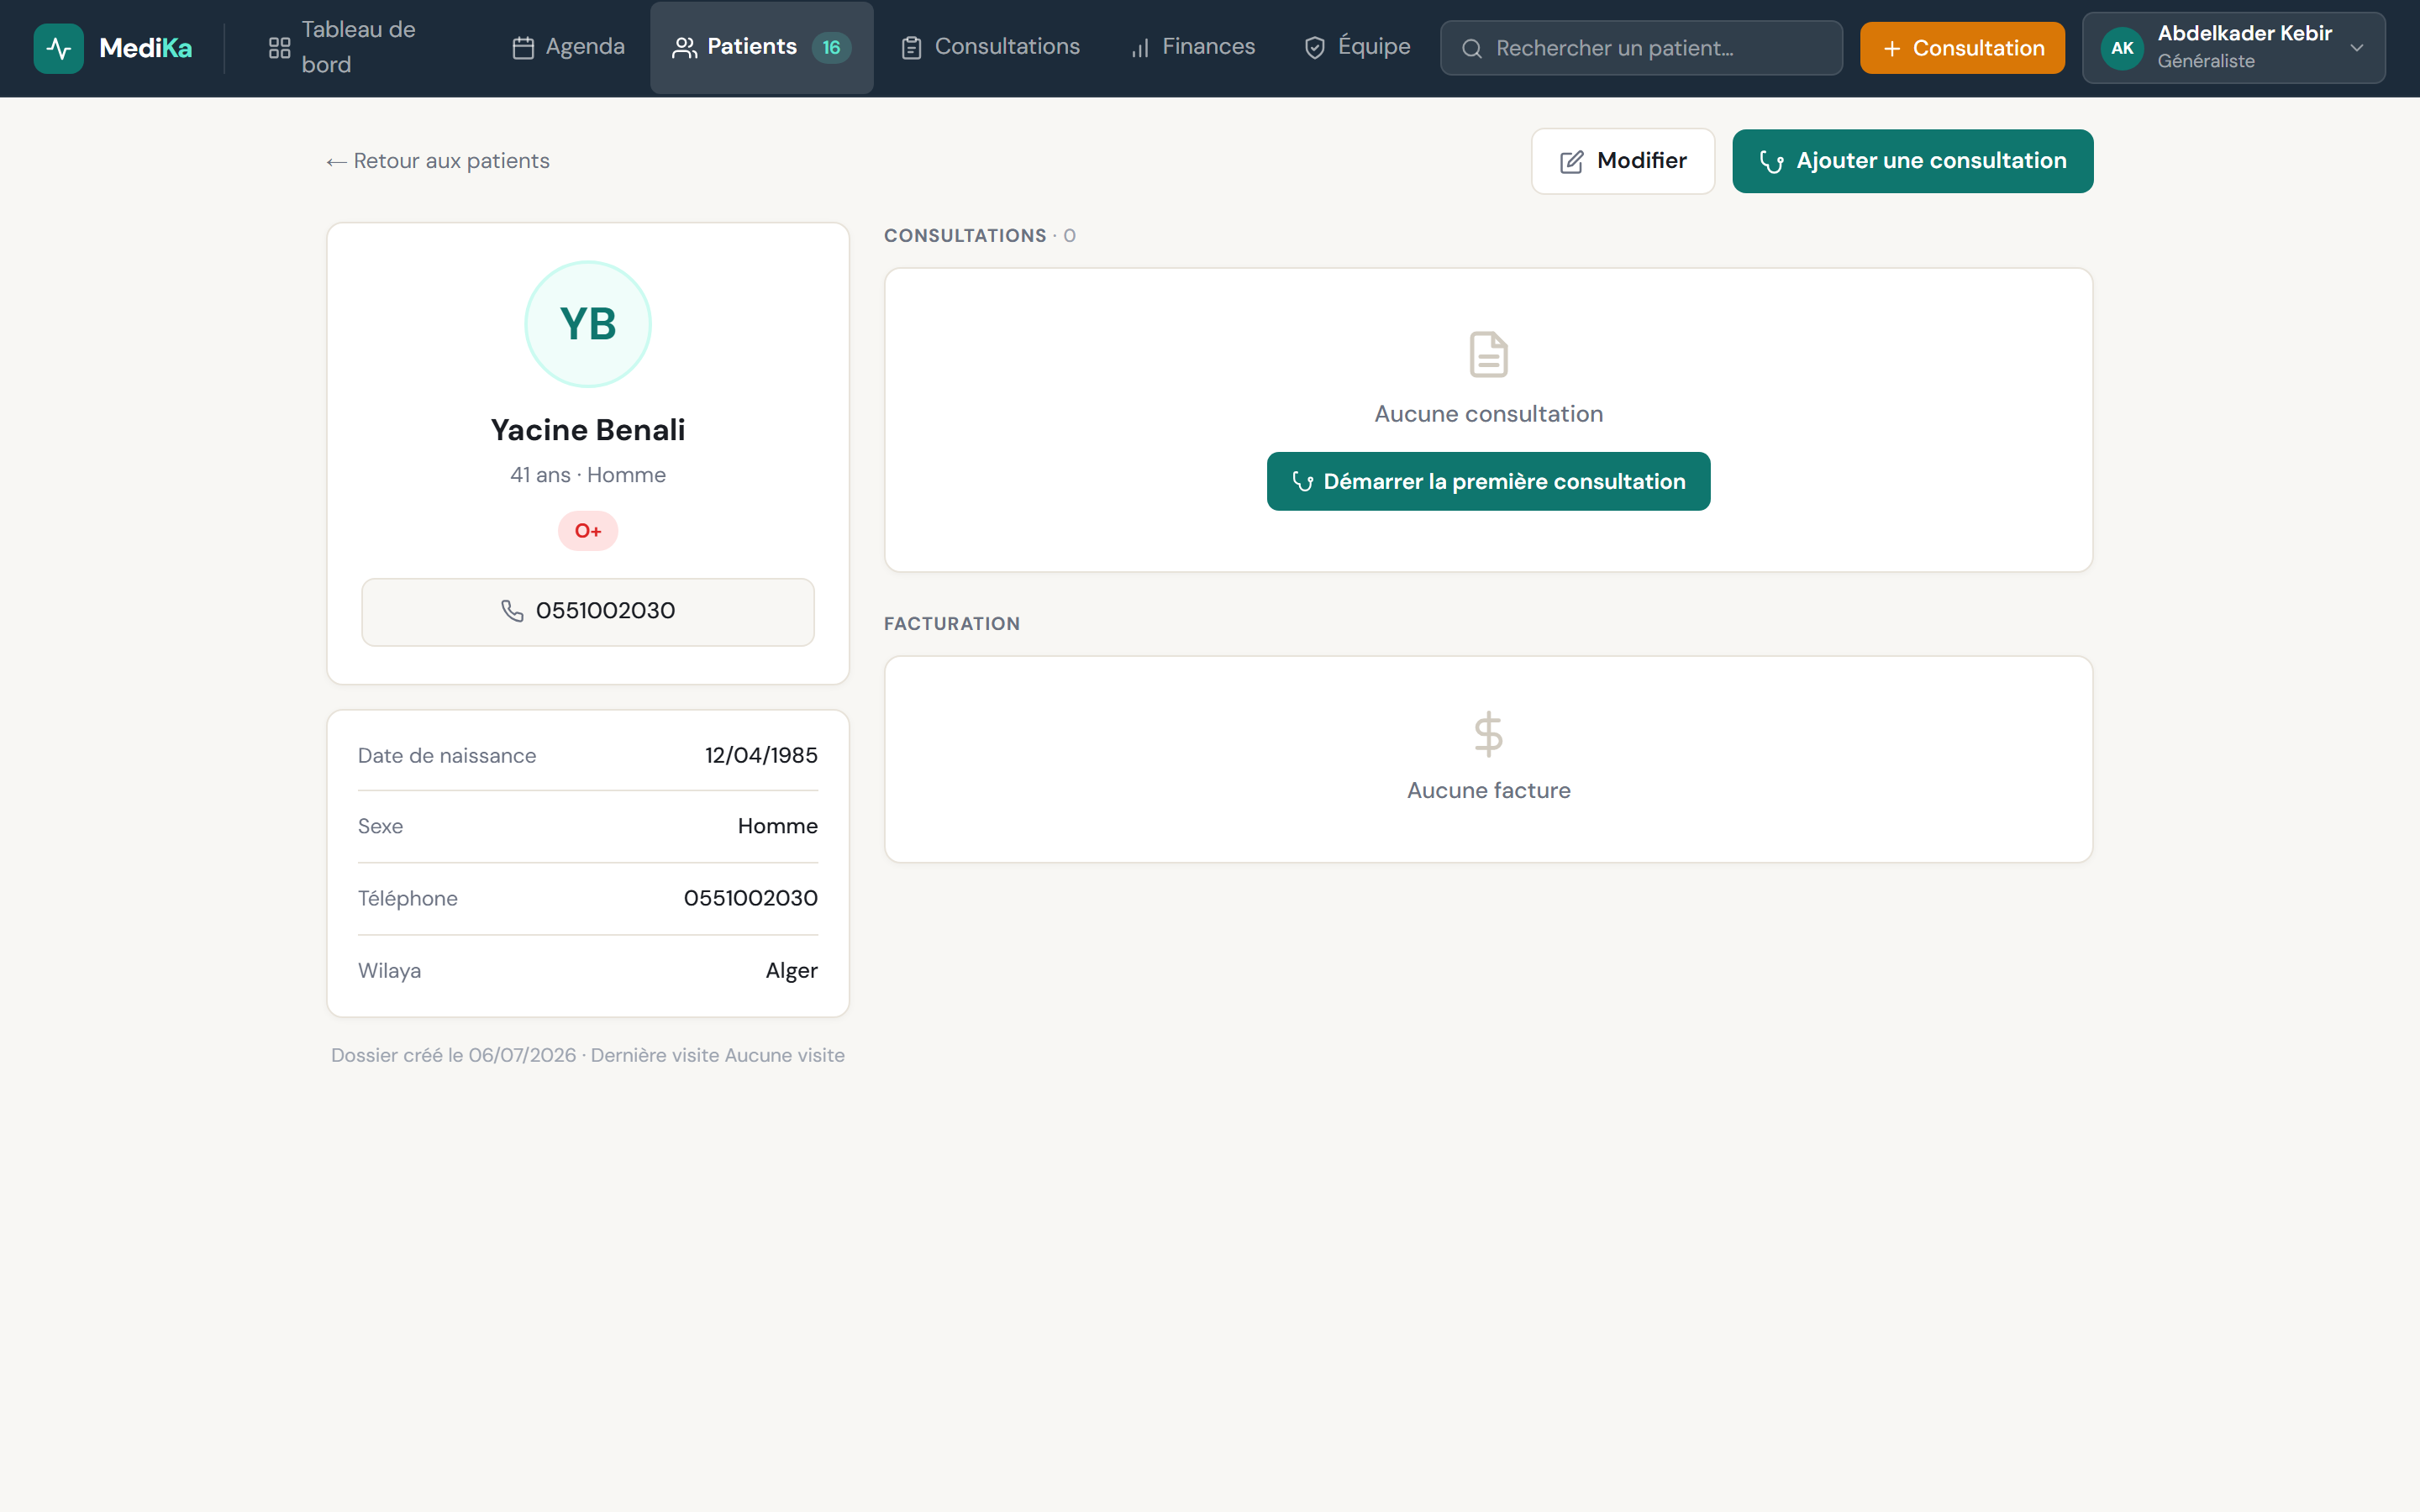
Task: Click the birth date 12/04/1985
Action: (x=761, y=756)
